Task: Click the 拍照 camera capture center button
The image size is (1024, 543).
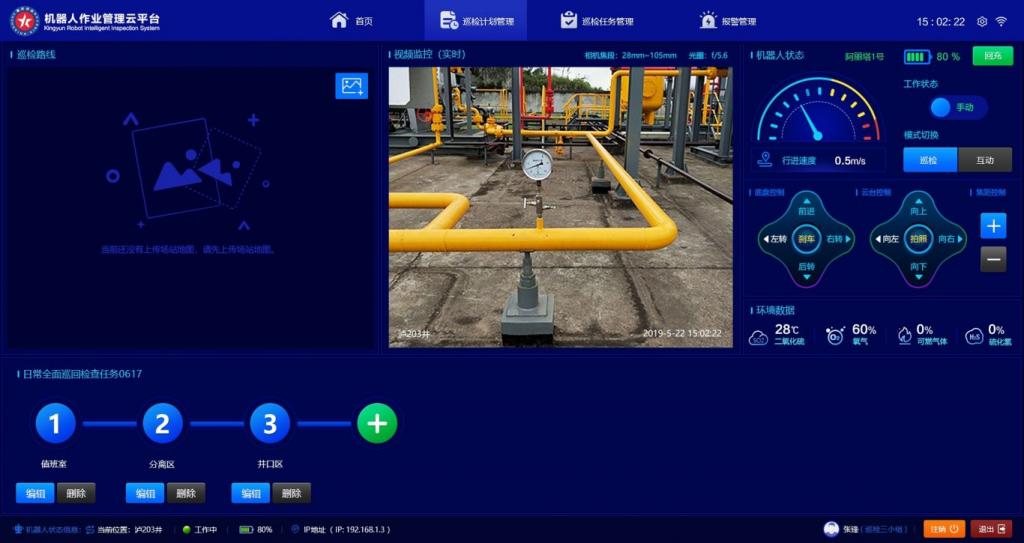Action: tap(918, 239)
